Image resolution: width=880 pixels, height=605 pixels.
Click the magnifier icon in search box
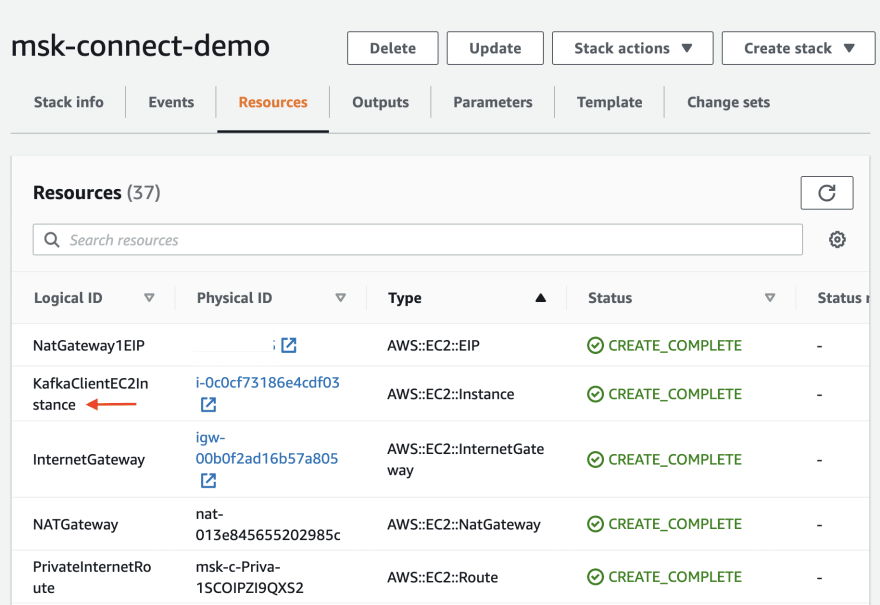(51, 240)
